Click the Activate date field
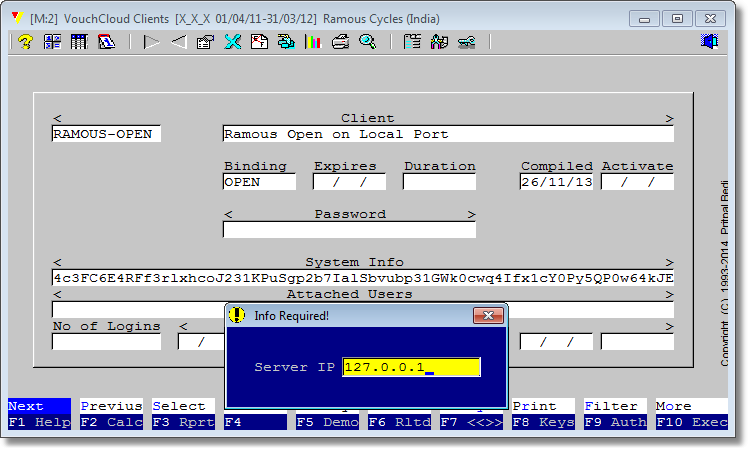 coord(637,182)
